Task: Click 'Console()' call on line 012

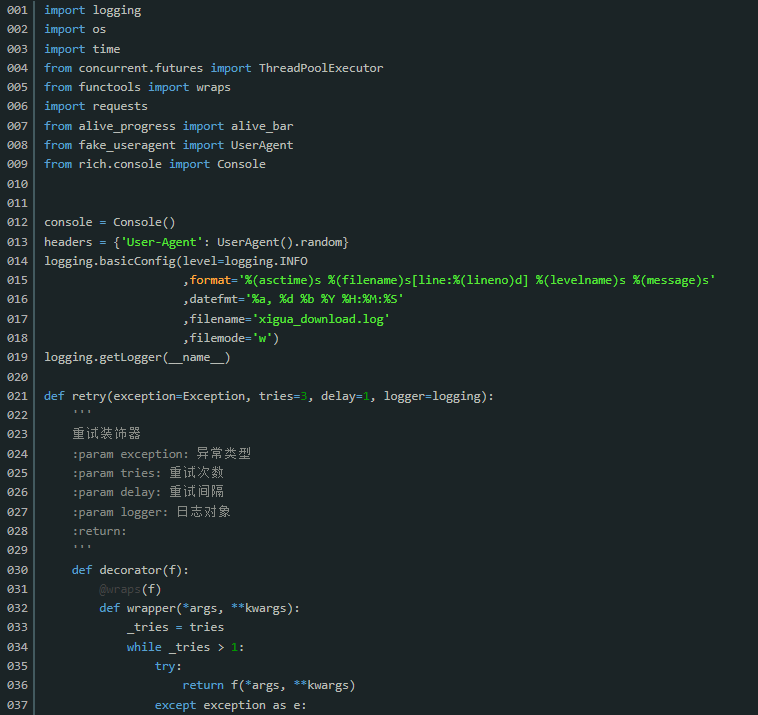Action: (144, 222)
